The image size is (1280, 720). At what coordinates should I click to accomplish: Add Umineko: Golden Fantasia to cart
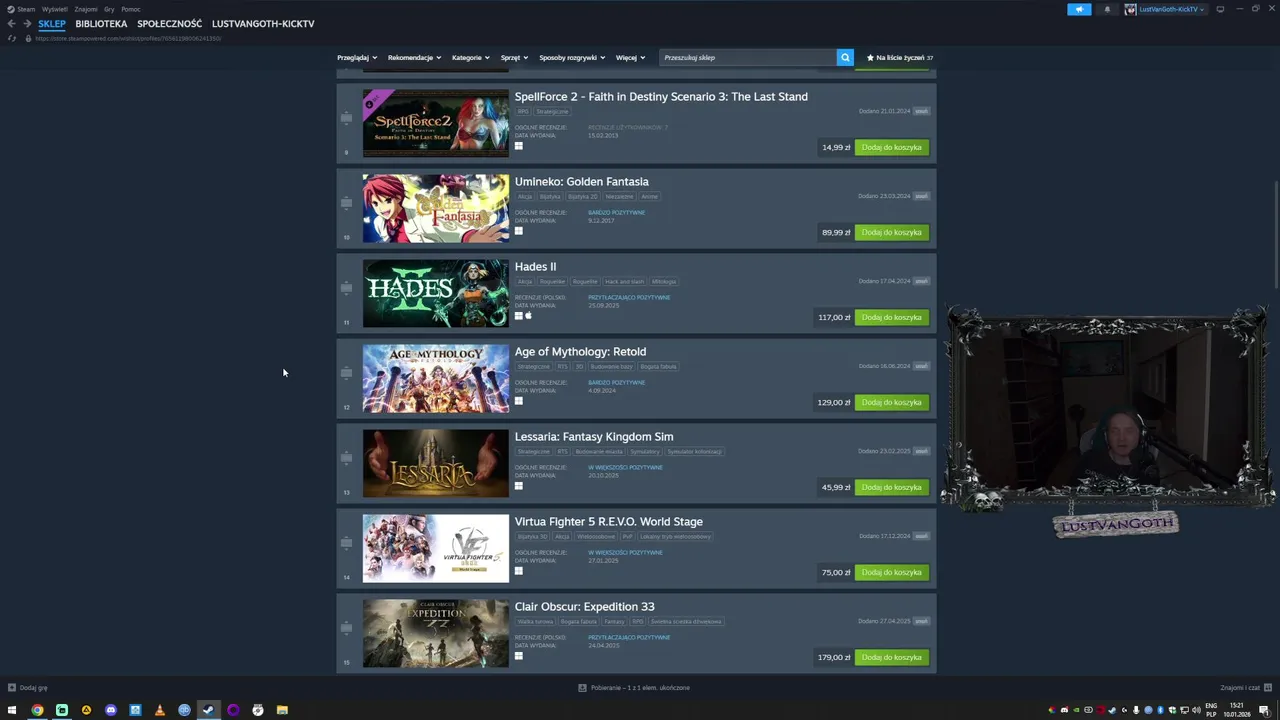pos(891,232)
